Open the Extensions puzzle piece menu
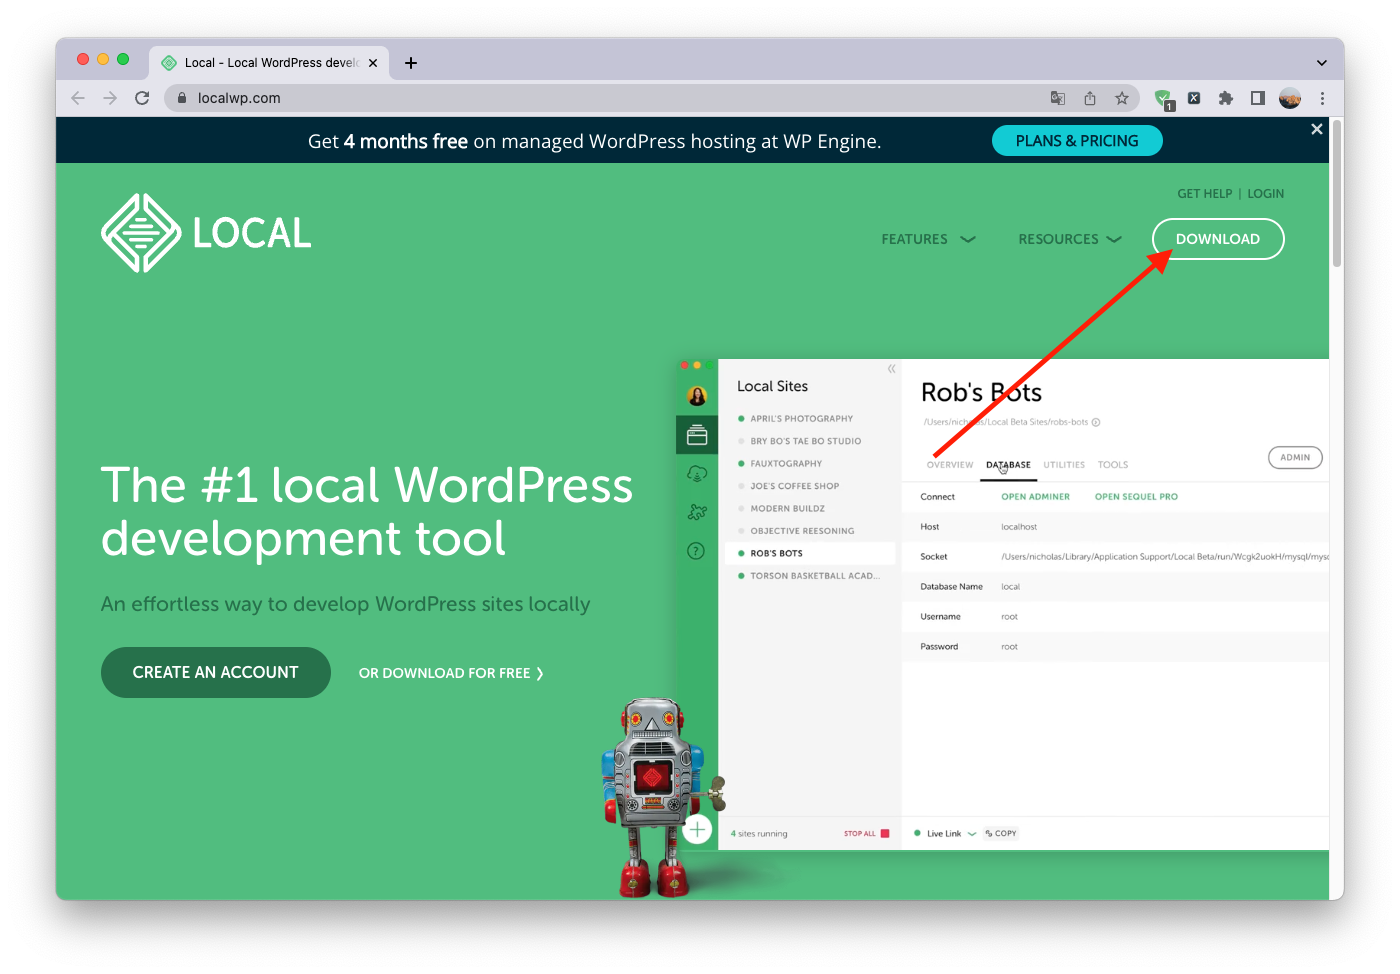 1226,98
